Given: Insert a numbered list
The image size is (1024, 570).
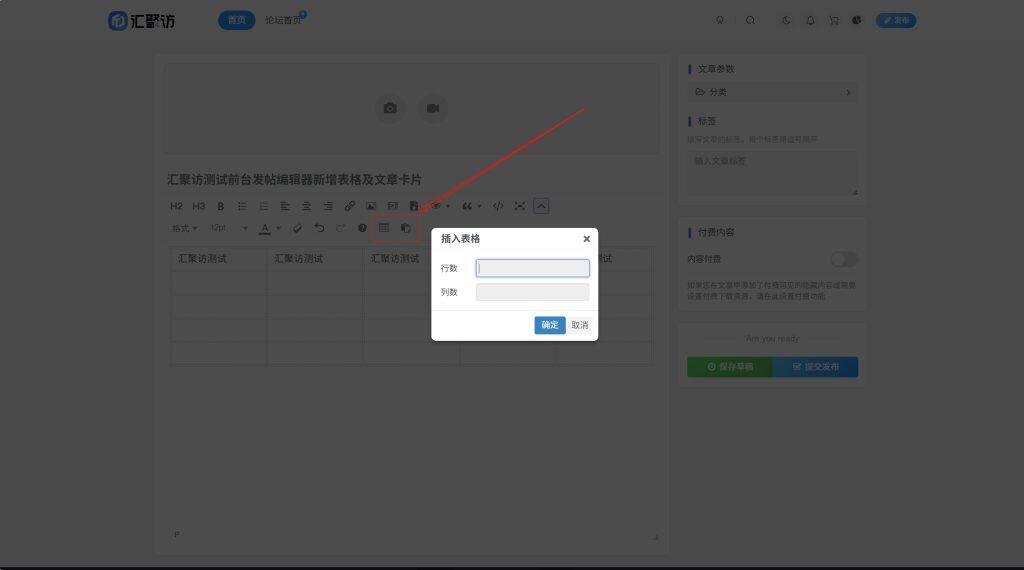Looking at the screenshot, I should (x=264, y=206).
